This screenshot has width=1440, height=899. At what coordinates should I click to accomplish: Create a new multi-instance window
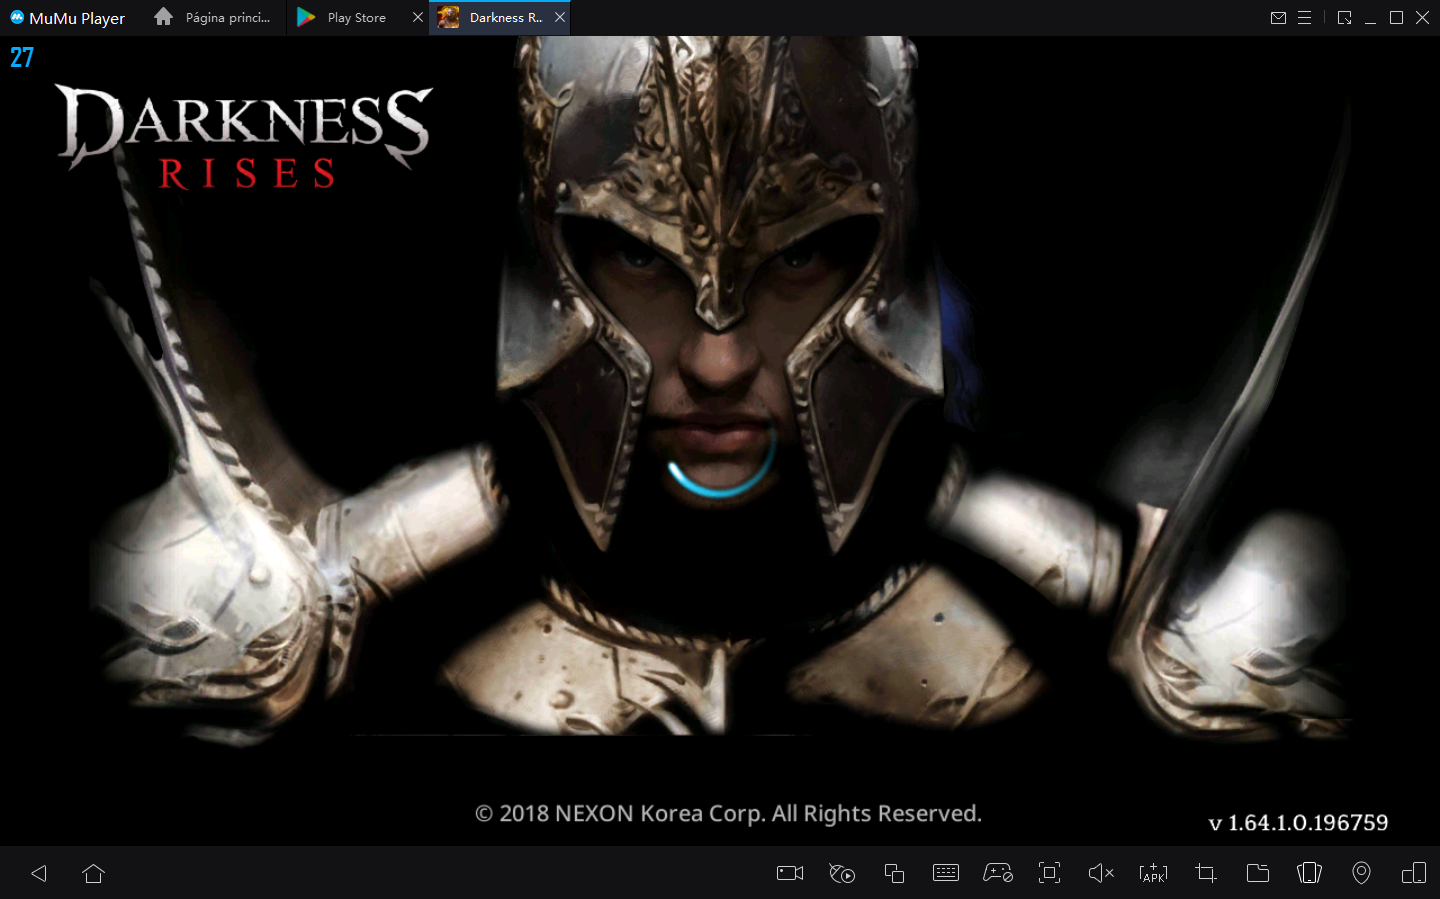pos(894,873)
